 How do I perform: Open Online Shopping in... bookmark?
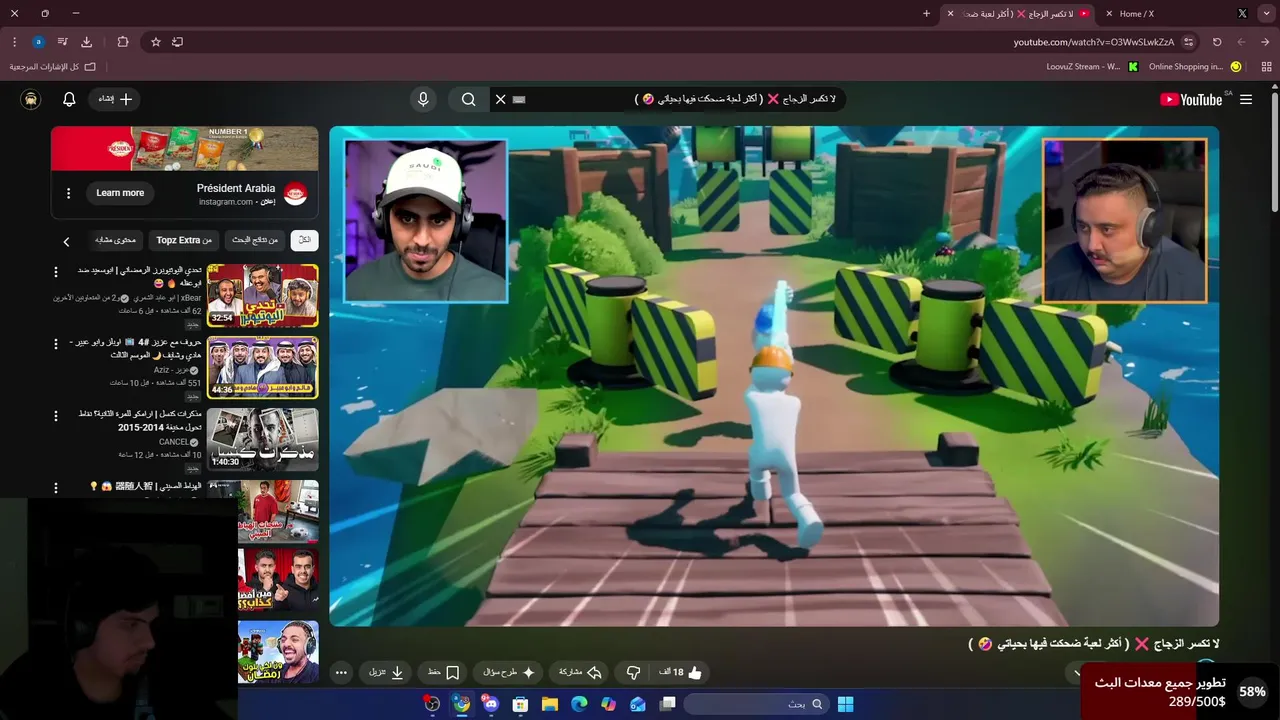coord(1194,67)
